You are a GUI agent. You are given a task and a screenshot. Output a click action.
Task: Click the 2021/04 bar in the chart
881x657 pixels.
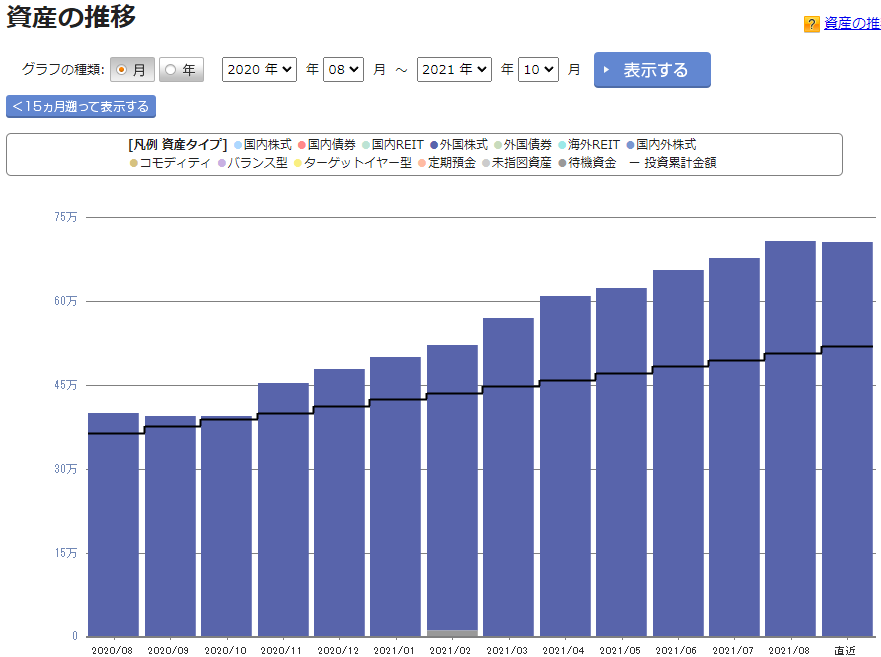click(565, 466)
